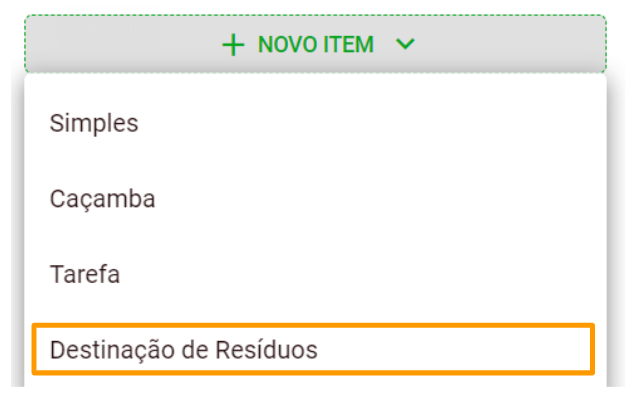Click the green plus icon
Viewport: 630px width, 400px height.
coord(233,45)
